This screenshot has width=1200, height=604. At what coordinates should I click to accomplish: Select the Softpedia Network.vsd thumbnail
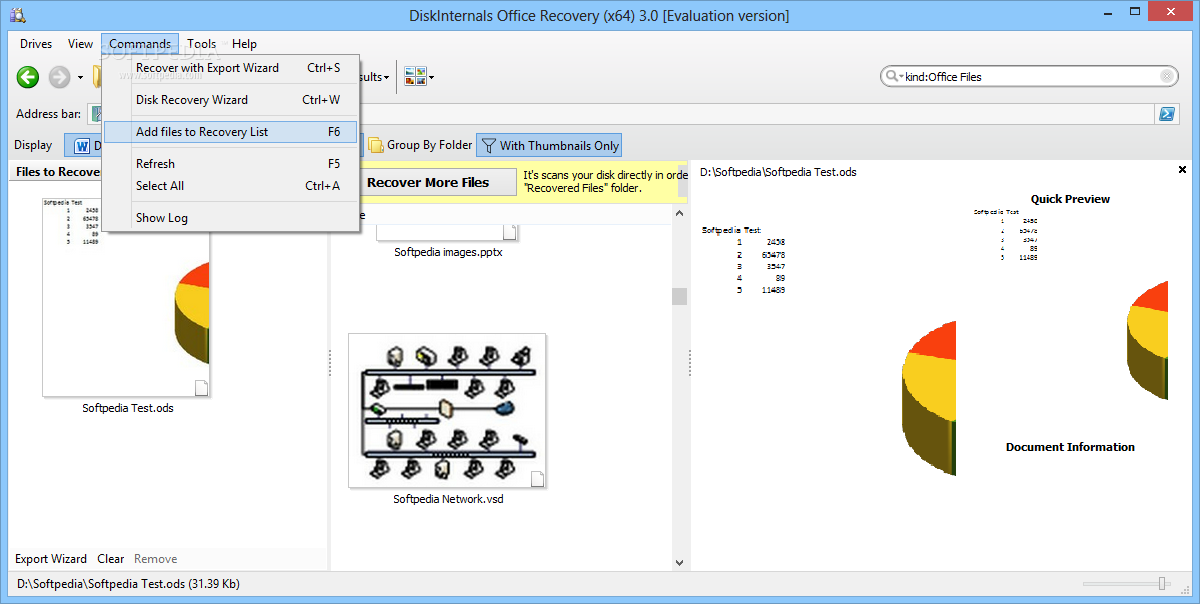447,410
